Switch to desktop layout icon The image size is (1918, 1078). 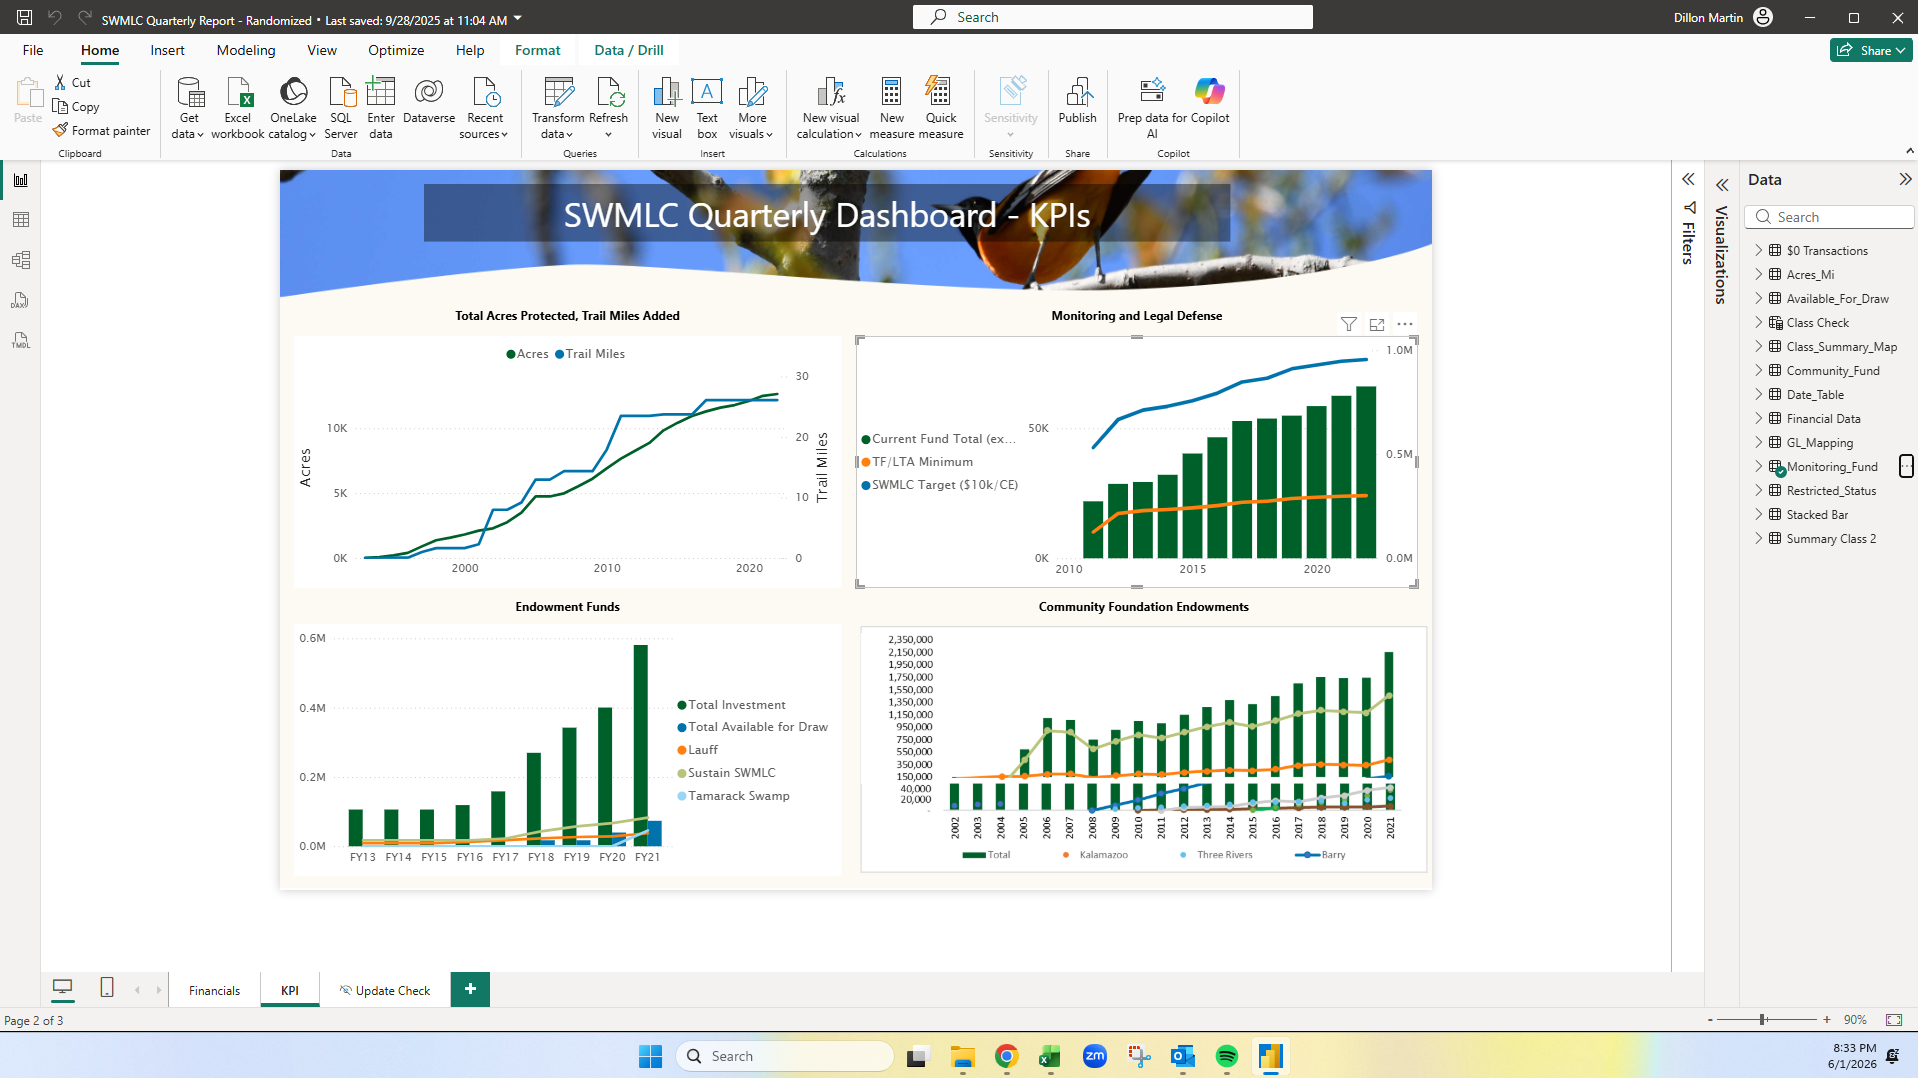(x=63, y=988)
